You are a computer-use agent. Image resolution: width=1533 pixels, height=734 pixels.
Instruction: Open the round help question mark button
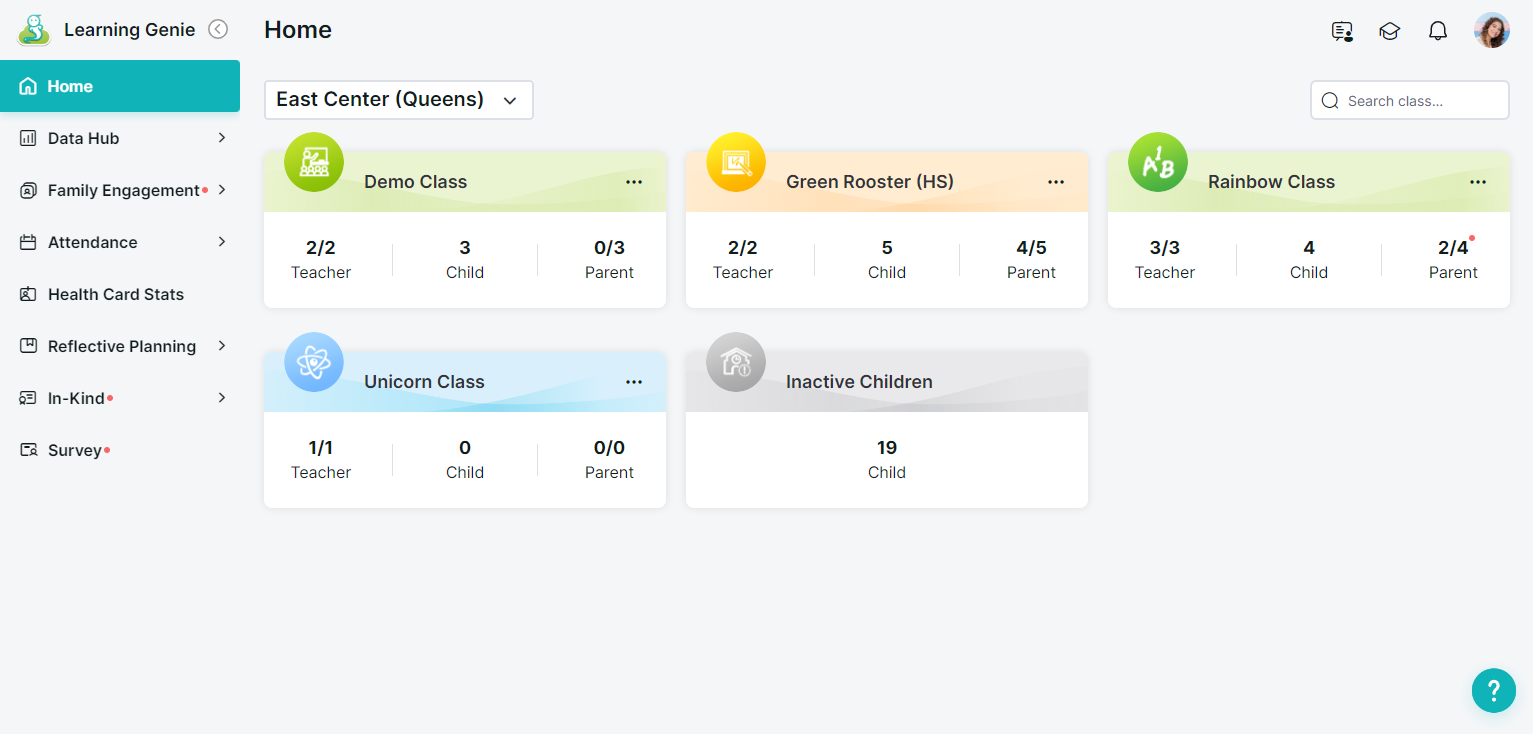coord(1493,690)
